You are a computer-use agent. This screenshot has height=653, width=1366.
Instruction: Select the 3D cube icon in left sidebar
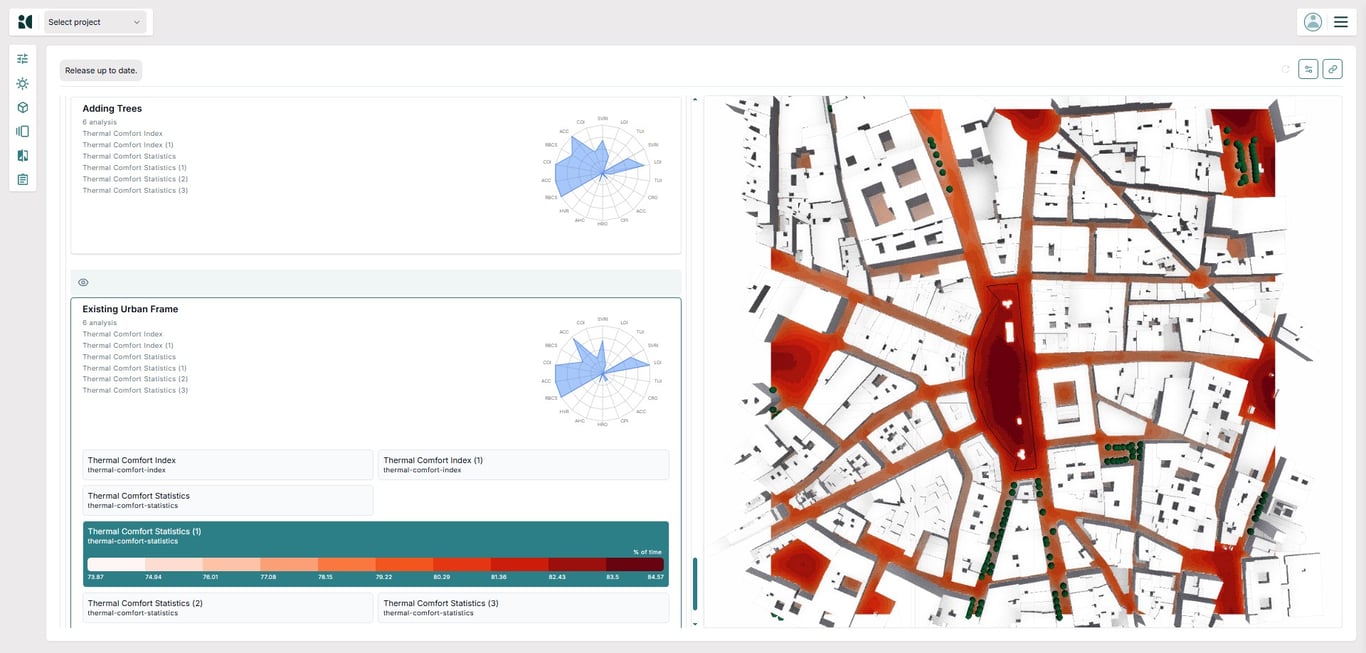point(23,107)
